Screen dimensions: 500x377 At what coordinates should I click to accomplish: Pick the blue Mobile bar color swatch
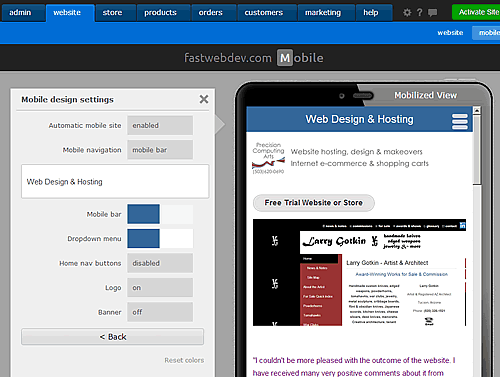click(143, 214)
